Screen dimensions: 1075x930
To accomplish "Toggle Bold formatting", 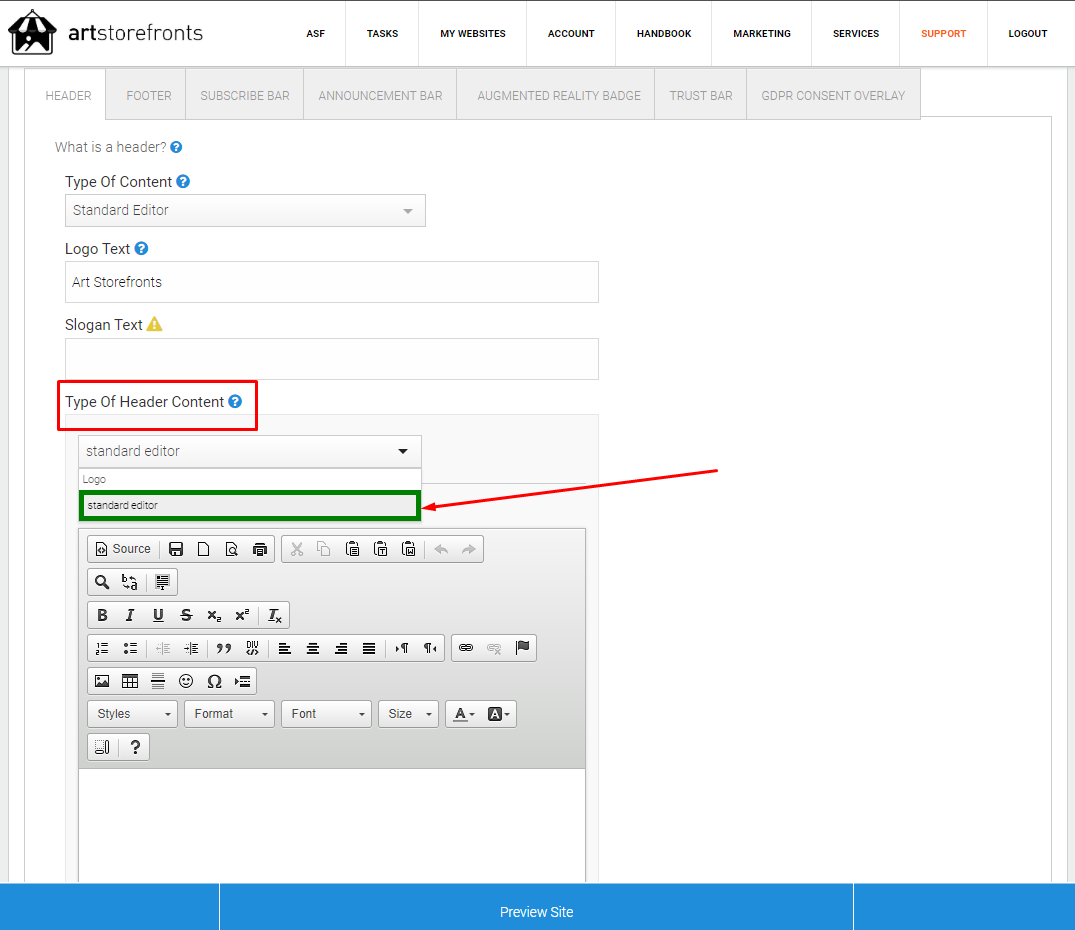I will tap(102, 615).
